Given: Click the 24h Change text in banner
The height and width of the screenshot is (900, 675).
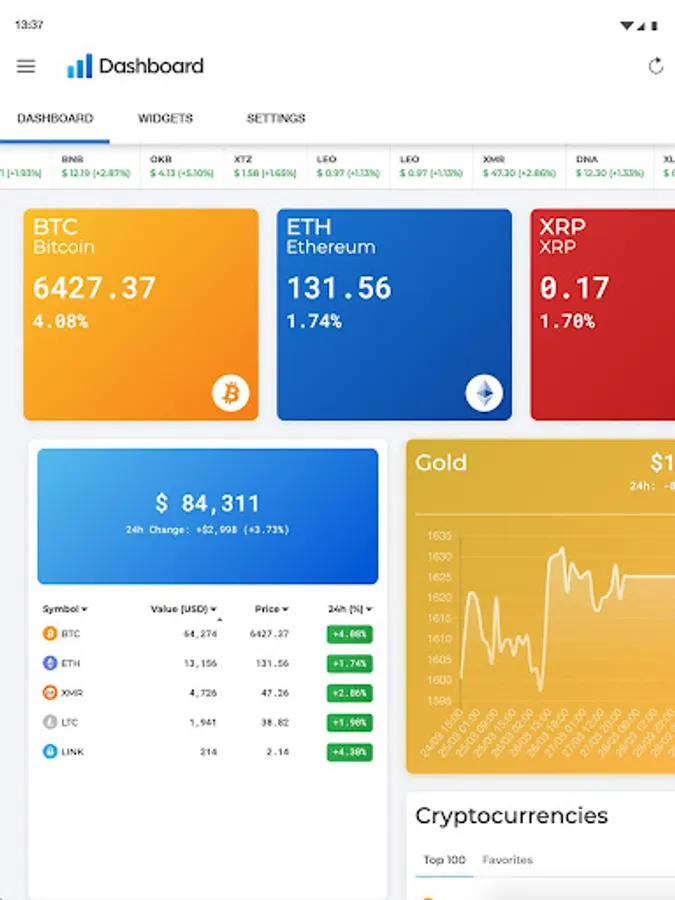Looking at the screenshot, I should click(207, 530).
